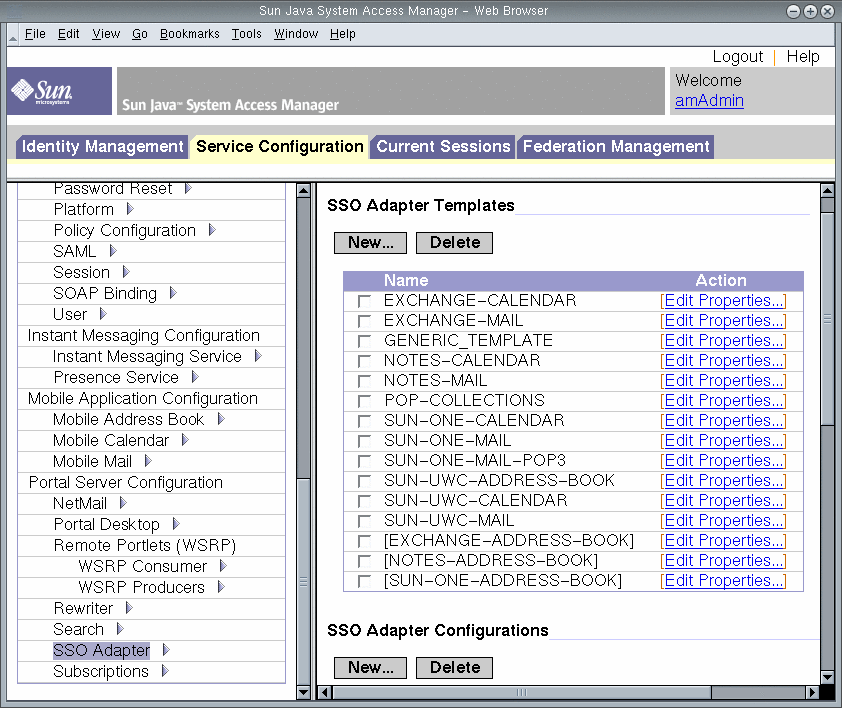Image resolution: width=842 pixels, height=708 pixels.
Task: Check the SUN-ONE-MAIL template checkbox
Action: coord(364,440)
